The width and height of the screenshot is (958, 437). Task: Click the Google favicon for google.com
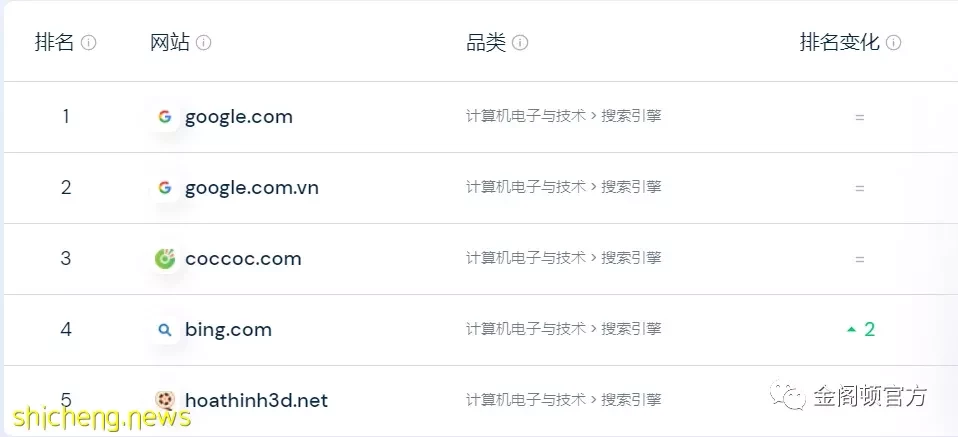tap(165, 117)
